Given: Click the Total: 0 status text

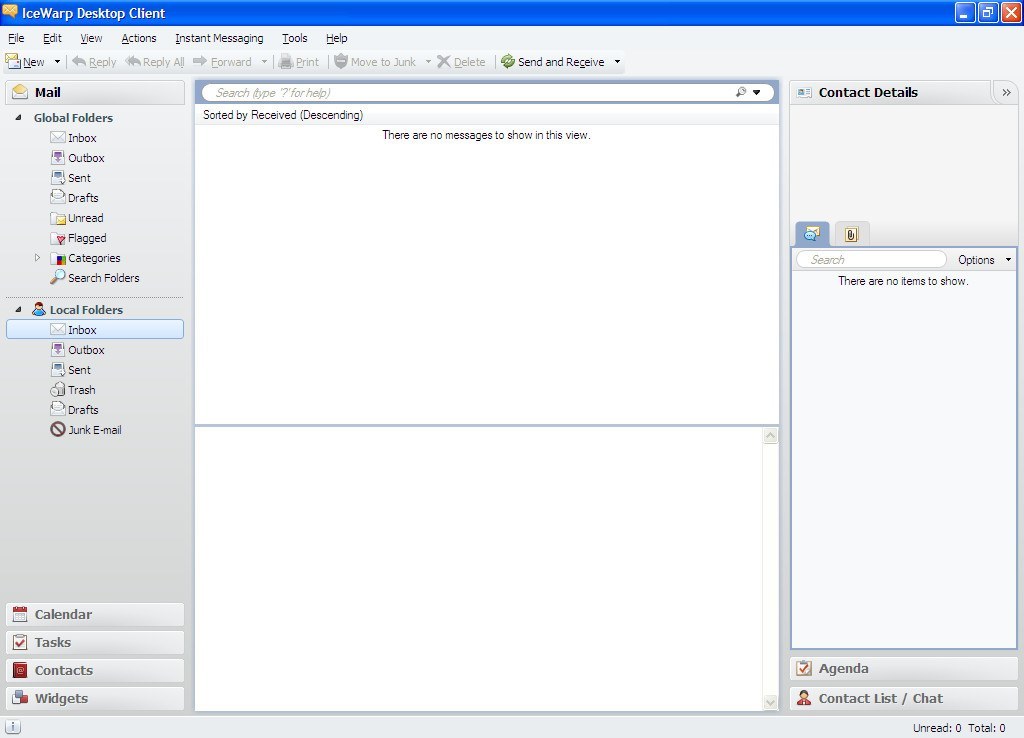Looking at the screenshot, I should (x=987, y=728).
